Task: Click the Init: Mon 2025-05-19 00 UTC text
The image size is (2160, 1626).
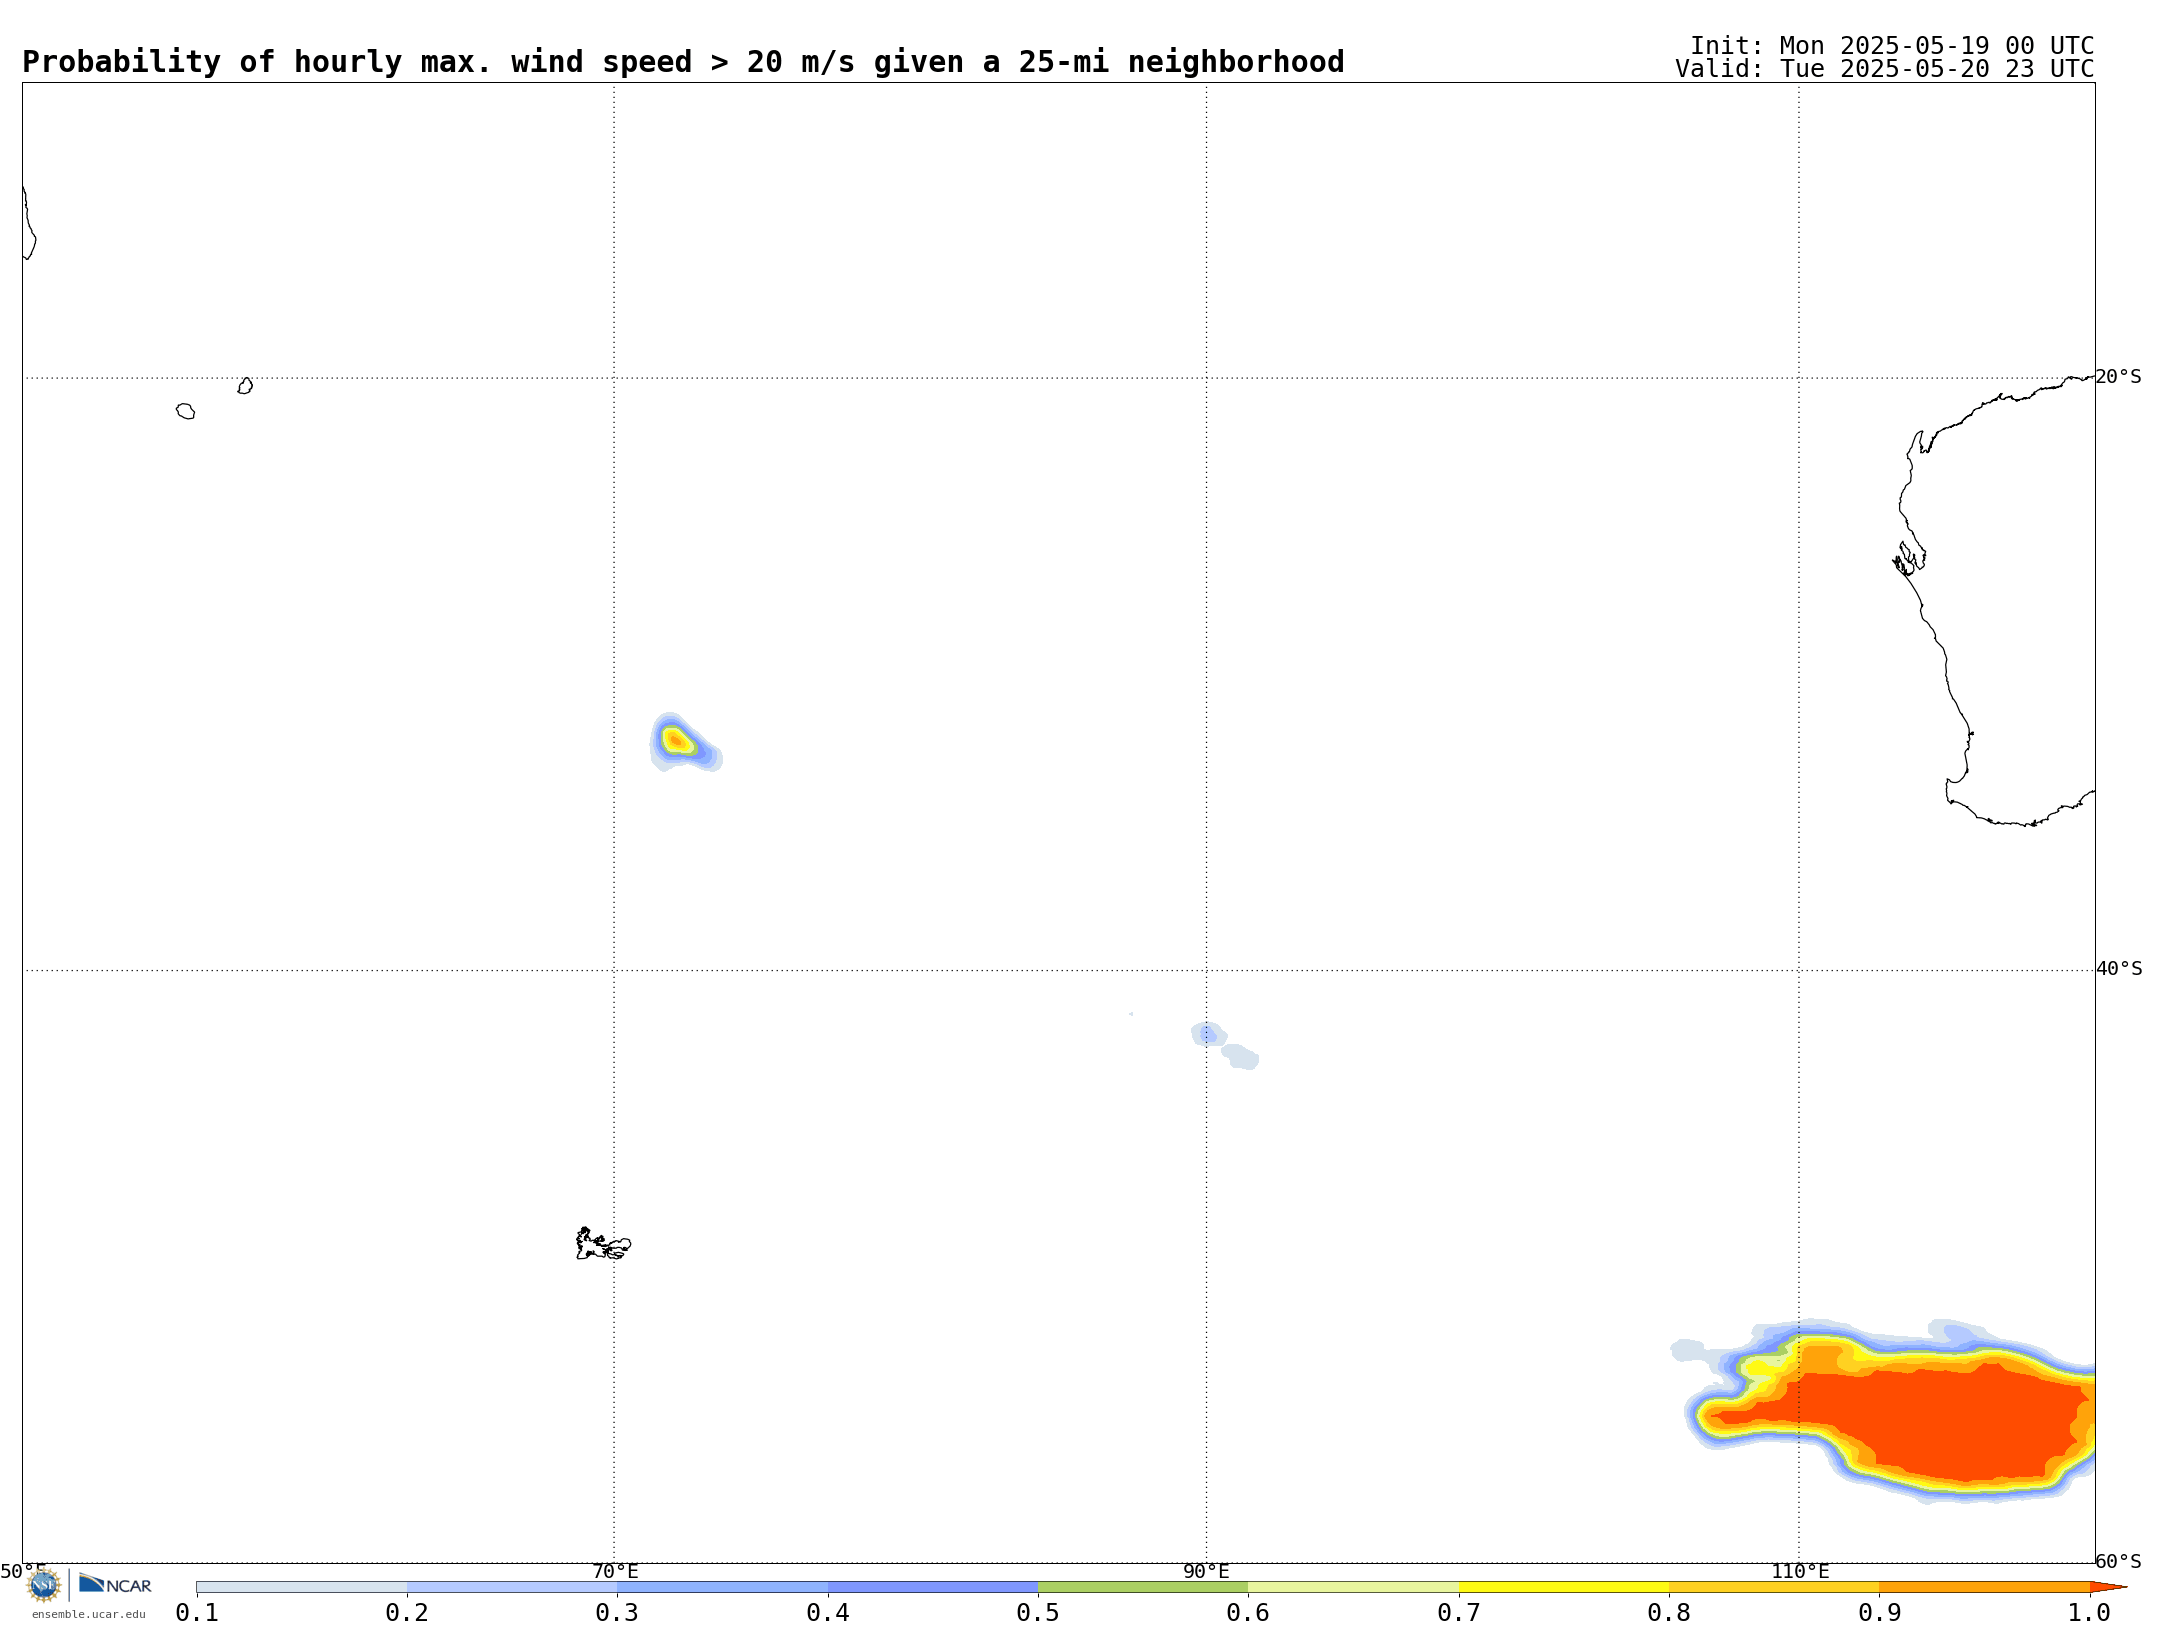Action: (1892, 46)
